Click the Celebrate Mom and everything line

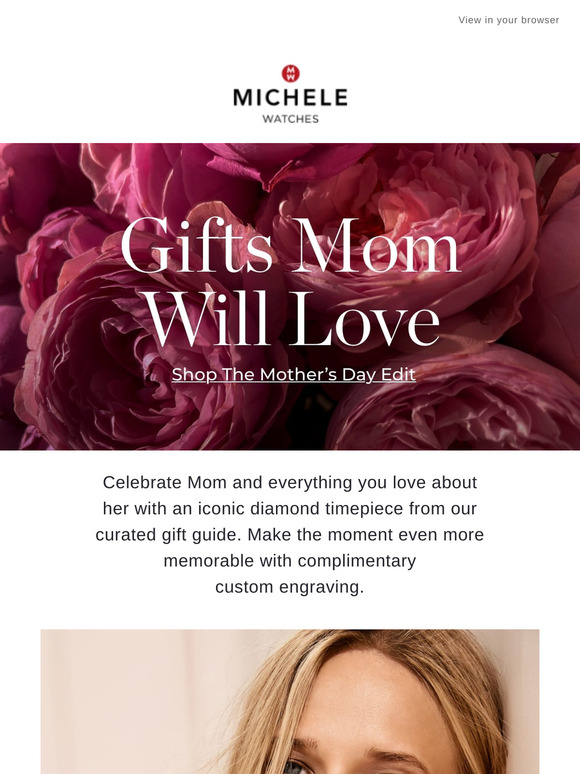(x=290, y=482)
